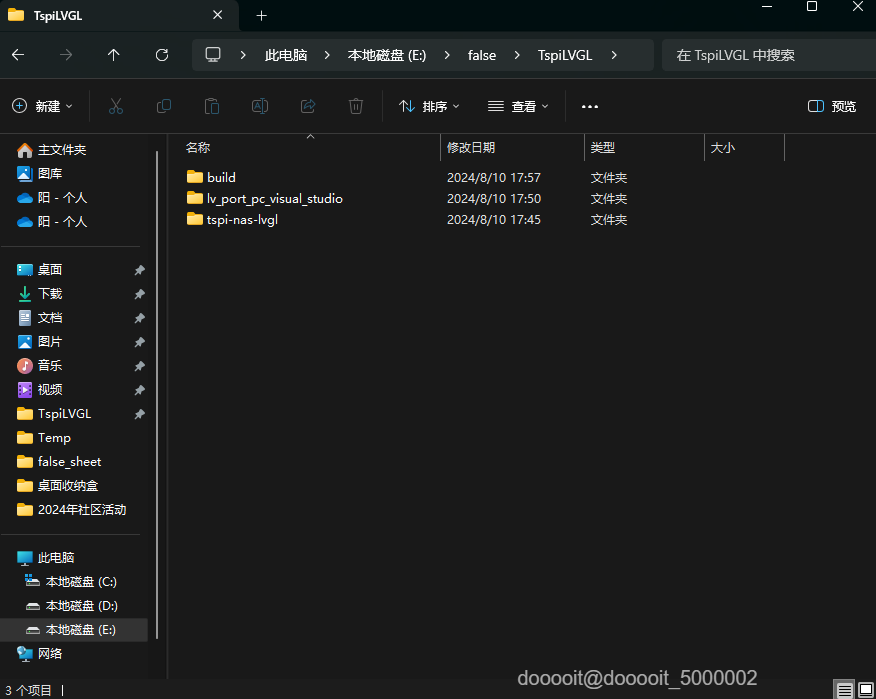Click the Copy icon in toolbar
The image size is (876, 699).
pyautogui.click(x=163, y=106)
